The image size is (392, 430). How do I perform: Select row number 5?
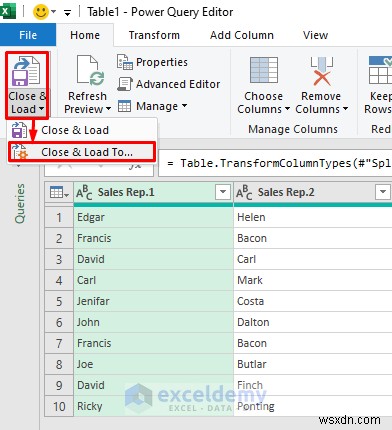point(59,301)
